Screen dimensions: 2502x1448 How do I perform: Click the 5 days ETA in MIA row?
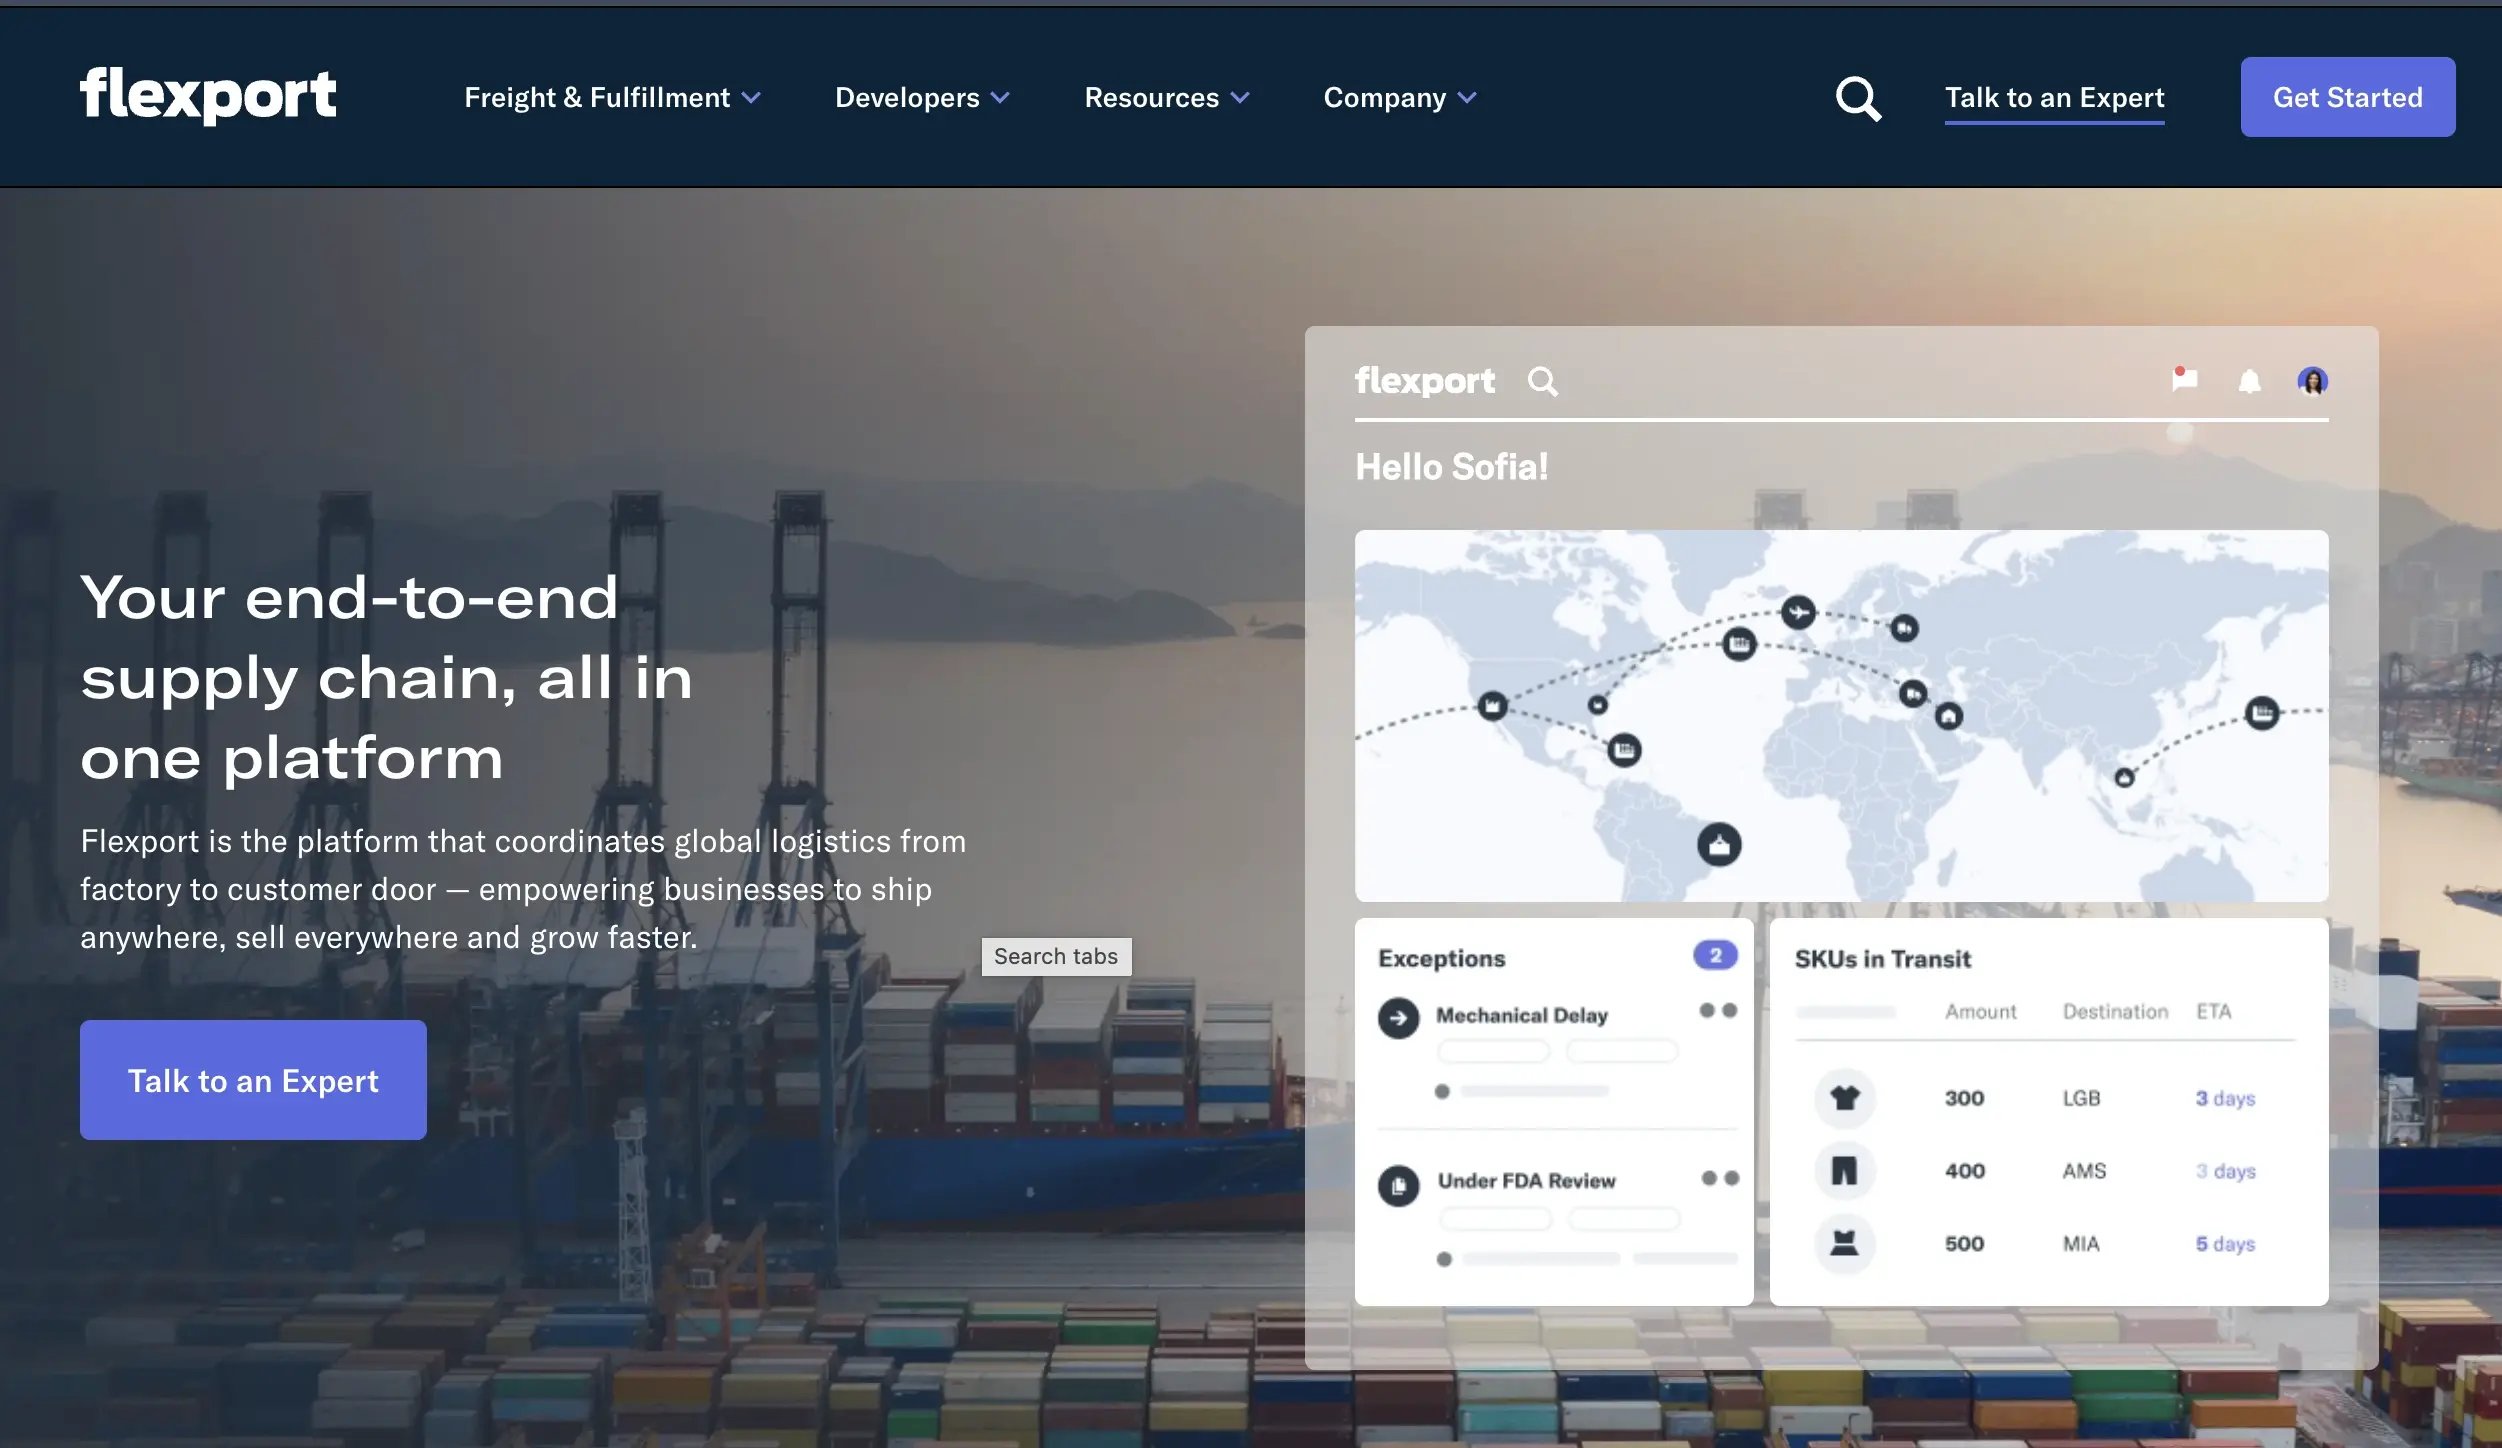tap(2225, 1244)
